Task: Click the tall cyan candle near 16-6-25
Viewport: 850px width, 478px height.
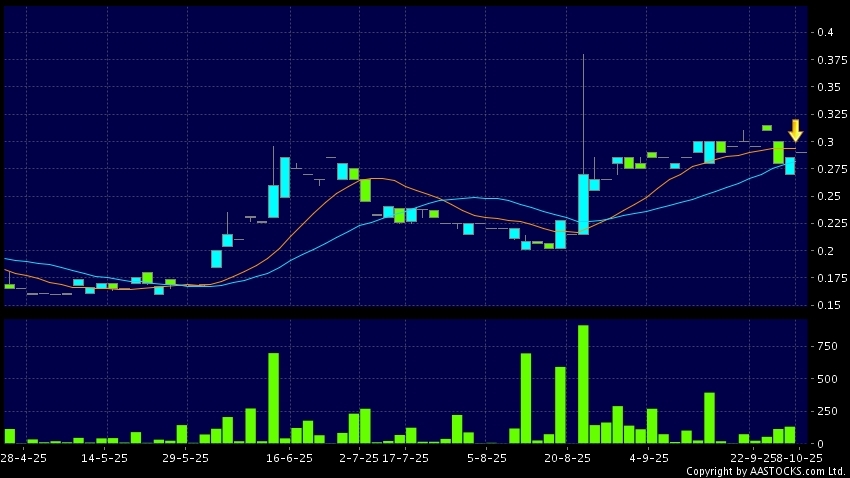Action: 285,177
